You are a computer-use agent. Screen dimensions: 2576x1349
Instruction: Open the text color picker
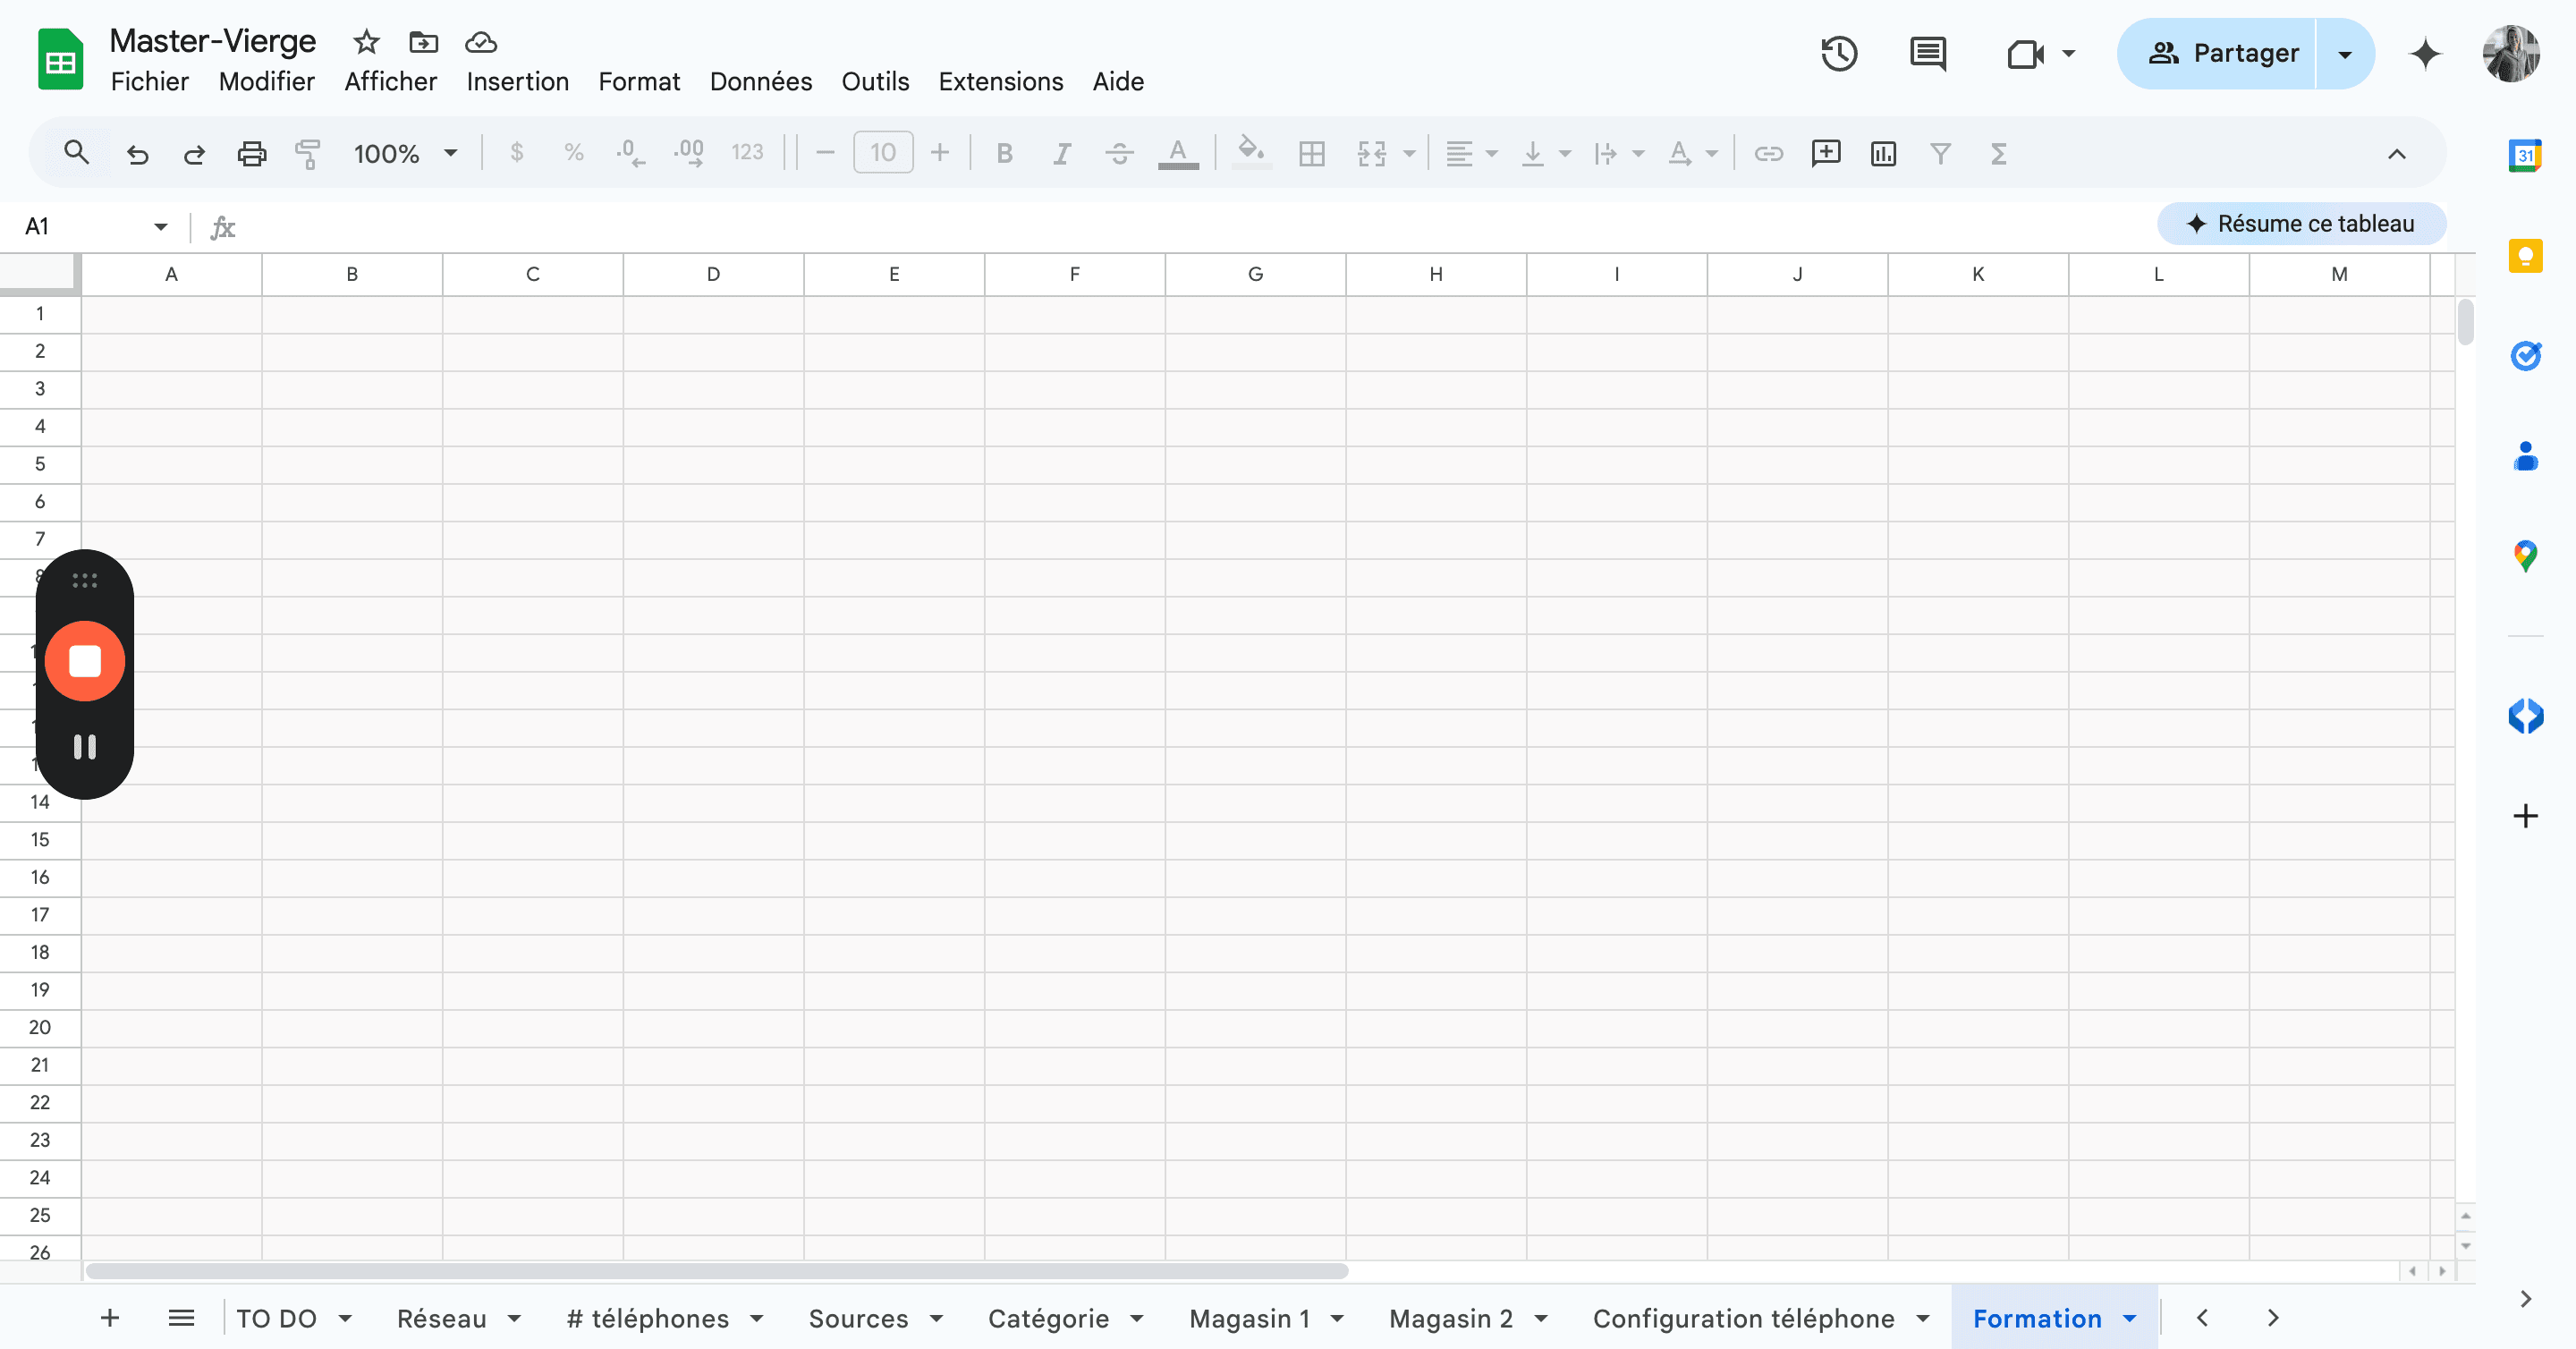1178,153
